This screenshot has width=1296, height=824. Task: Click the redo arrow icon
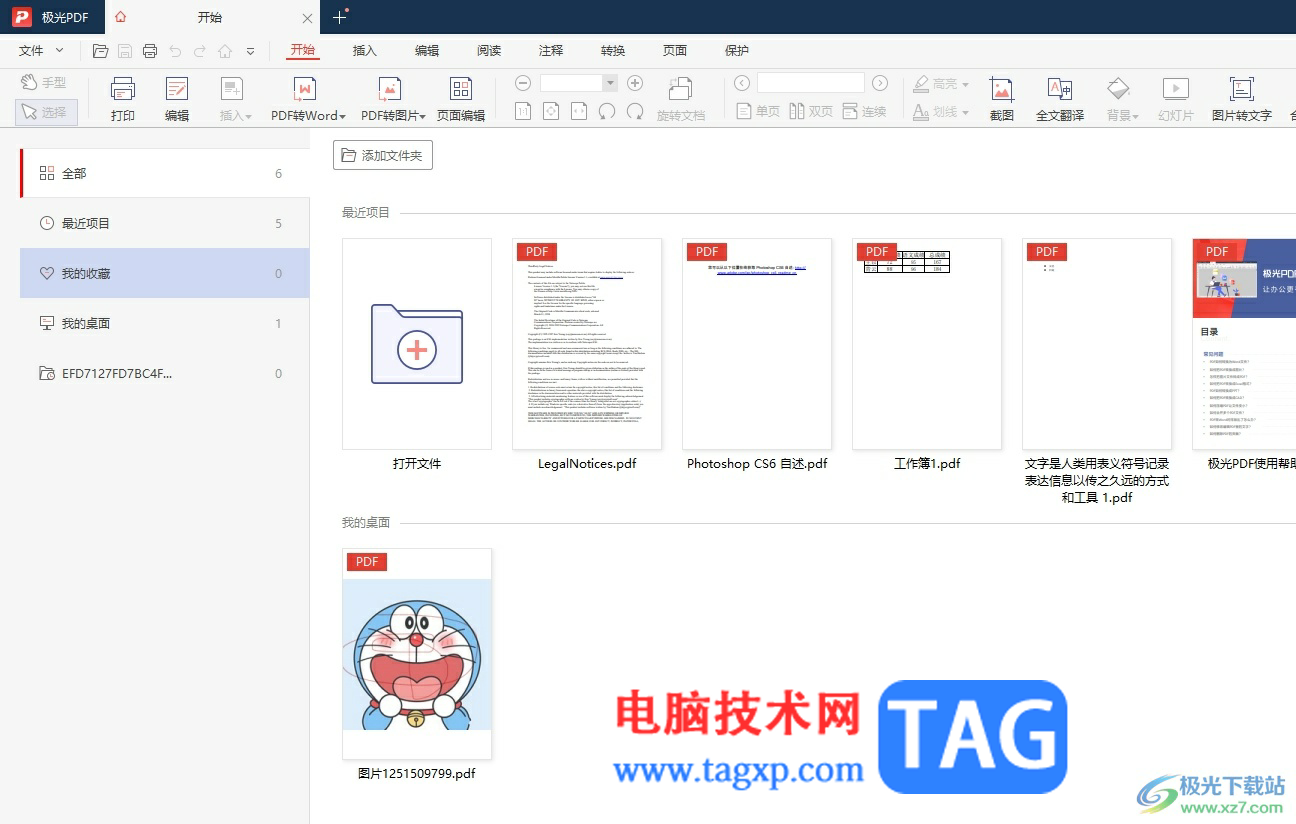coord(200,51)
